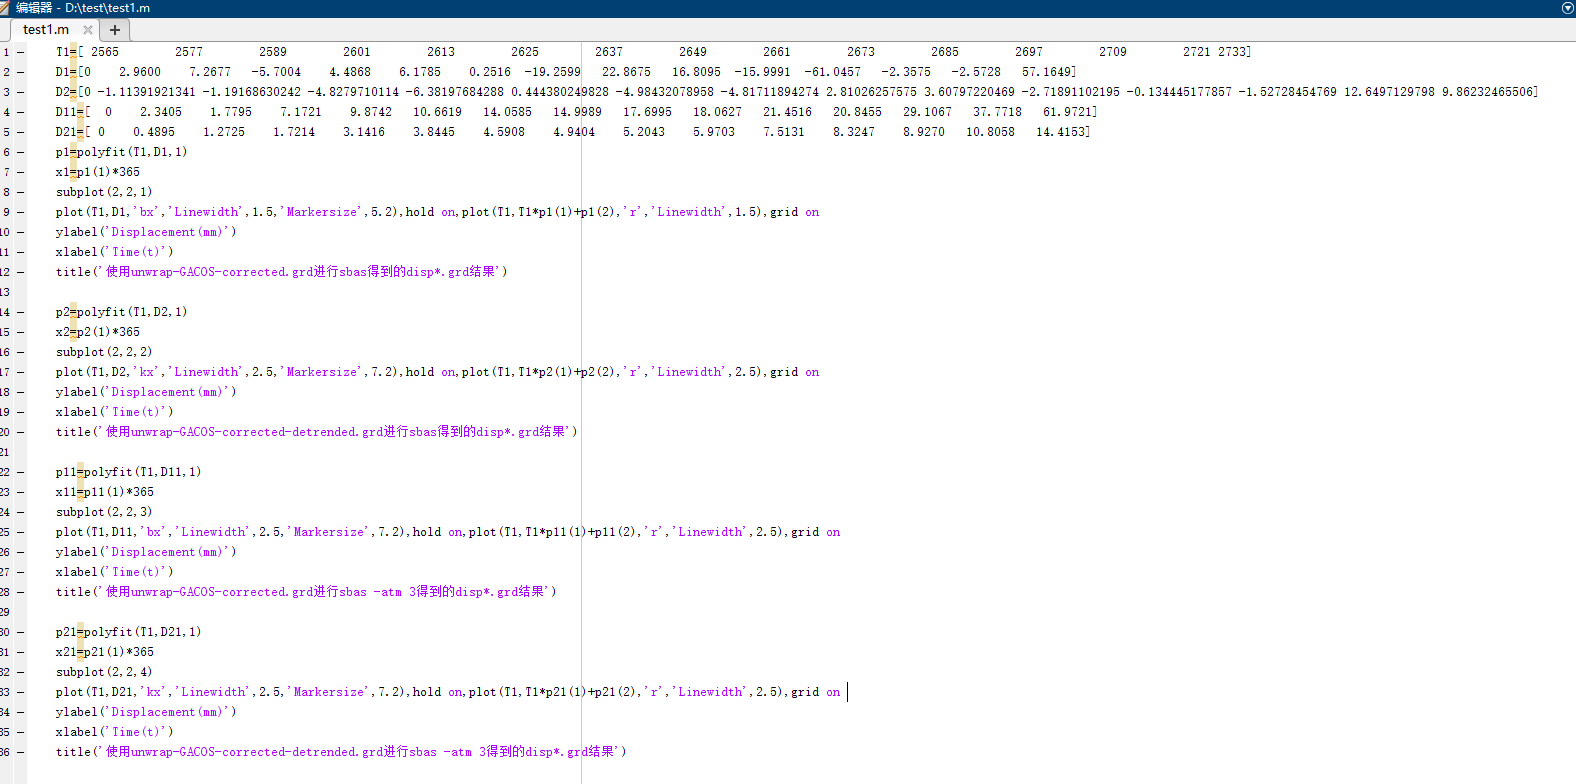Close the test1.m editor tab

88,30
